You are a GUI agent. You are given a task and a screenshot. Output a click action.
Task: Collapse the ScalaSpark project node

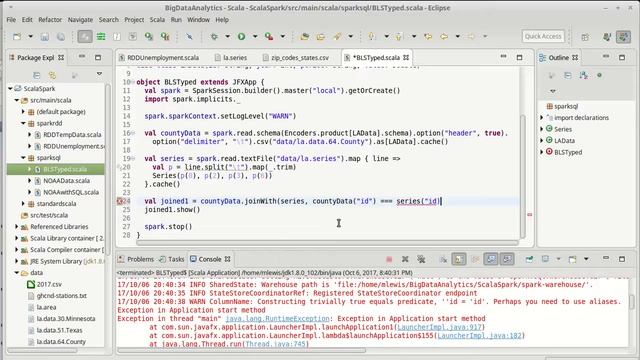tap(10, 89)
